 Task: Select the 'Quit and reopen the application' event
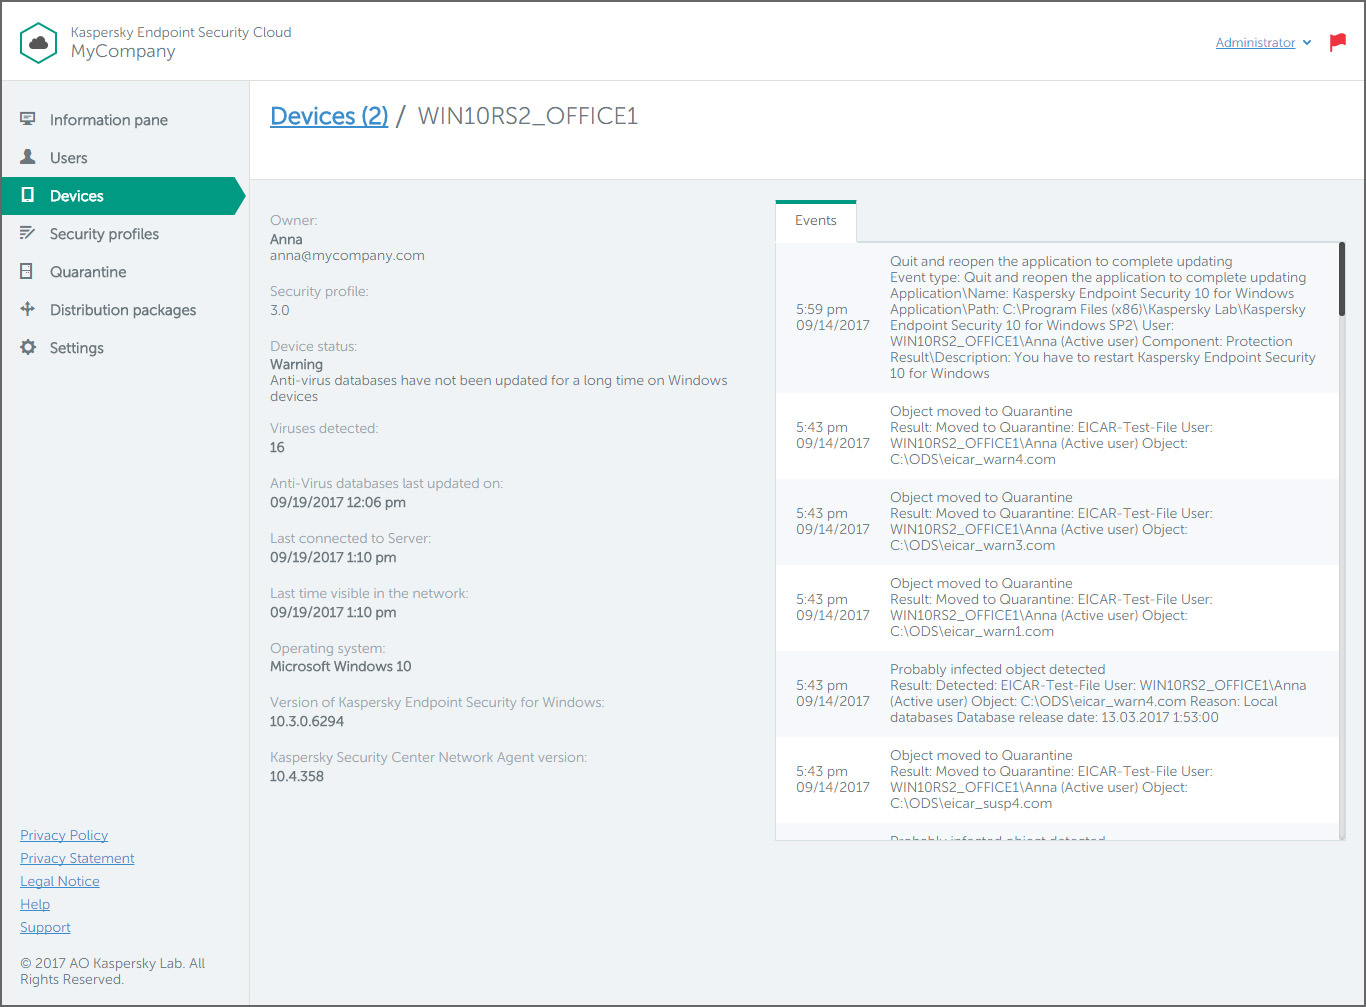1057,317
